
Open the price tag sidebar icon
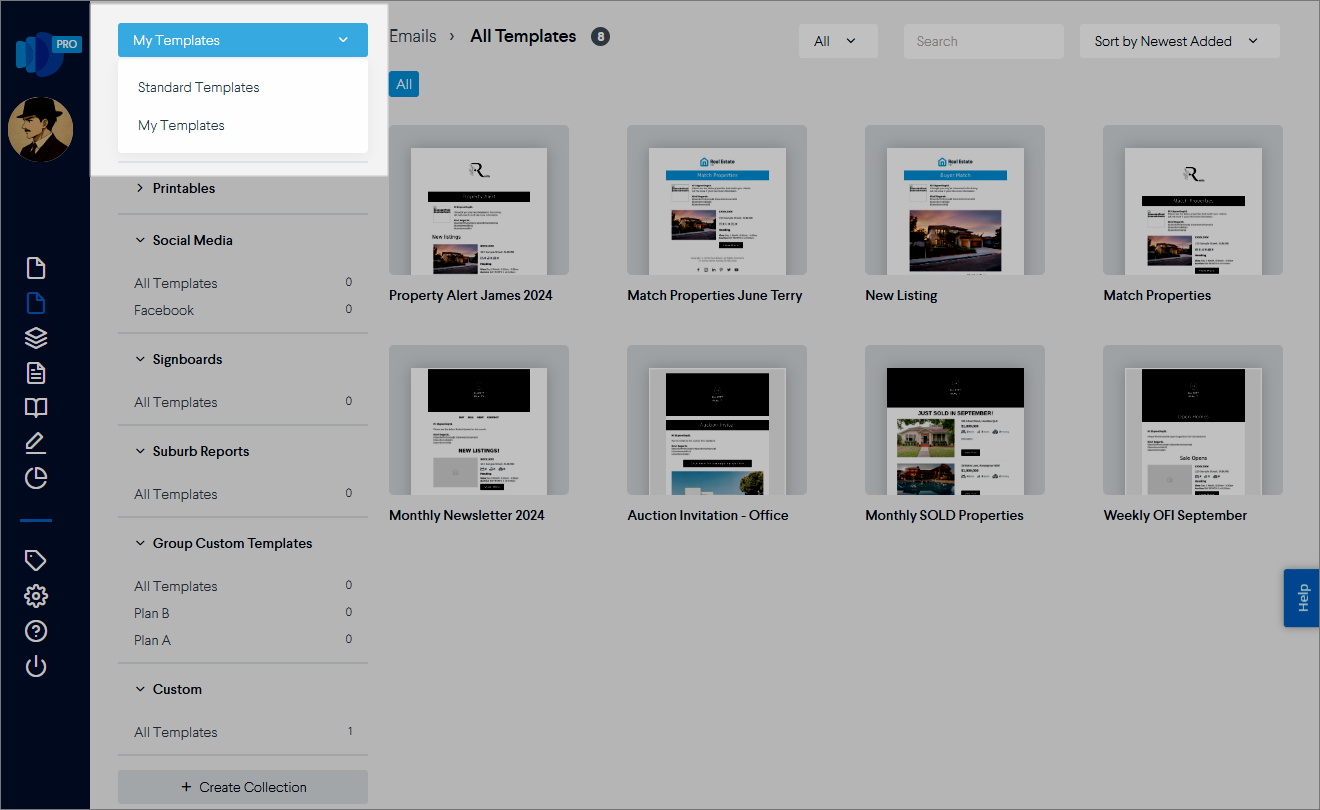click(x=36, y=560)
